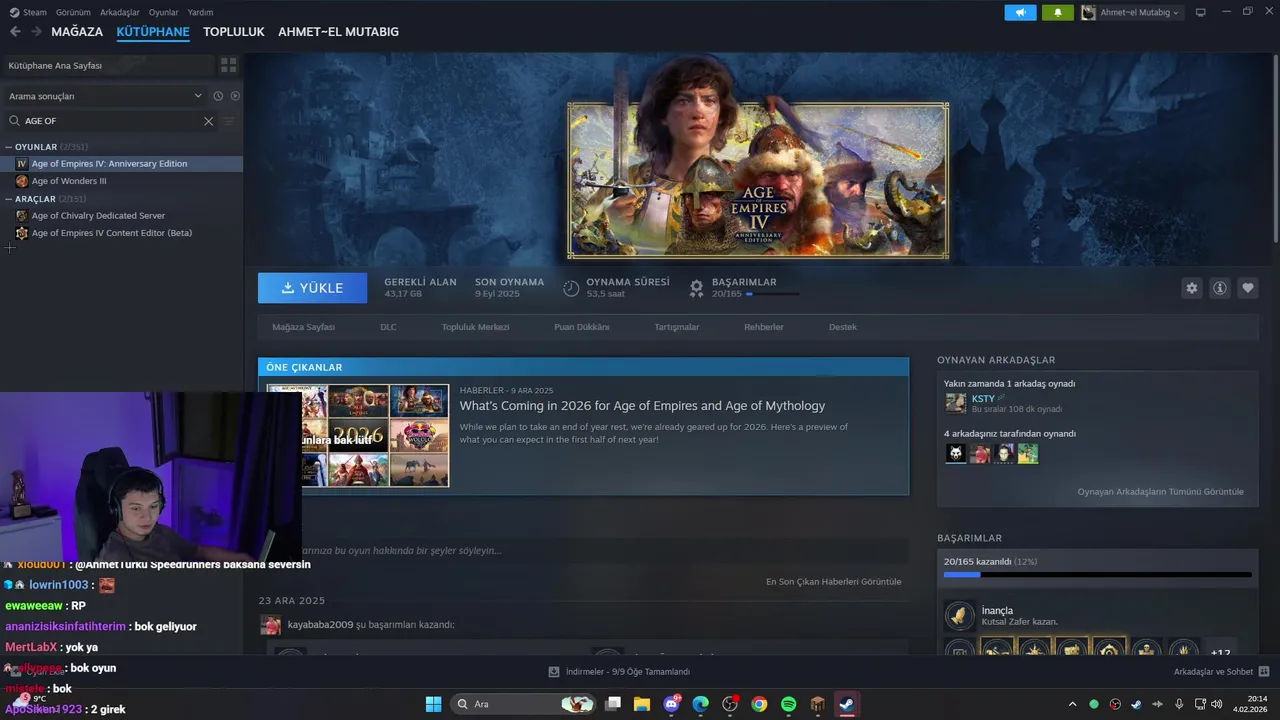
Task: Open File Explorer from the taskbar
Action: [x=642, y=704]
